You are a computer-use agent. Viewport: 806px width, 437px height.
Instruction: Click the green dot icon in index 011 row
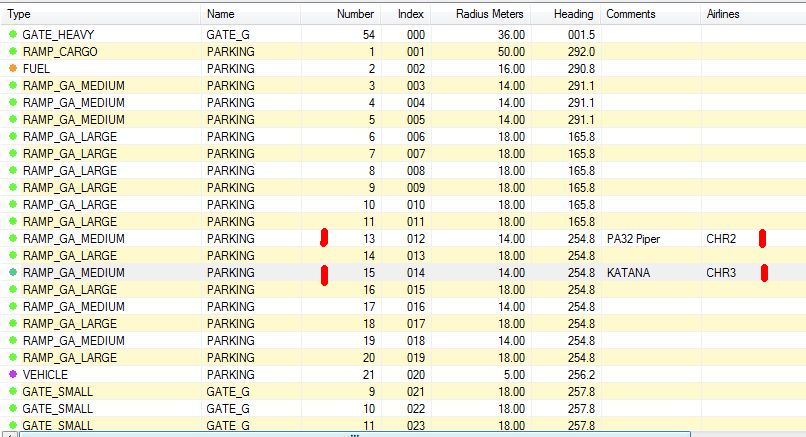pyautogui.click(x=13, y=221)
